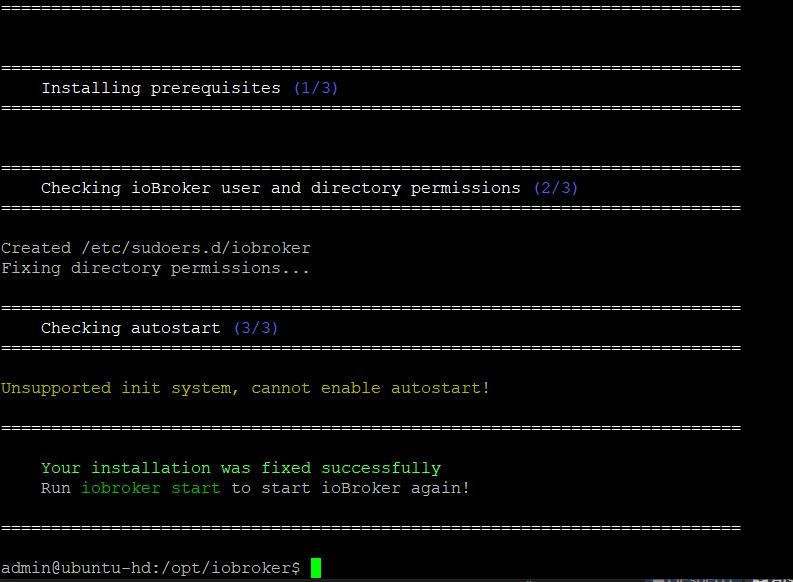Click the 'Installing prerequisites' heading

[x=160, y=88]
